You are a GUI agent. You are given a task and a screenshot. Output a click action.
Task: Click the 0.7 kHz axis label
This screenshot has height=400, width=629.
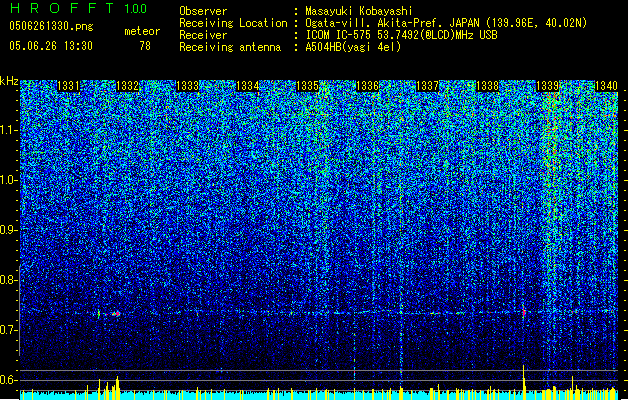click(8, 330)
